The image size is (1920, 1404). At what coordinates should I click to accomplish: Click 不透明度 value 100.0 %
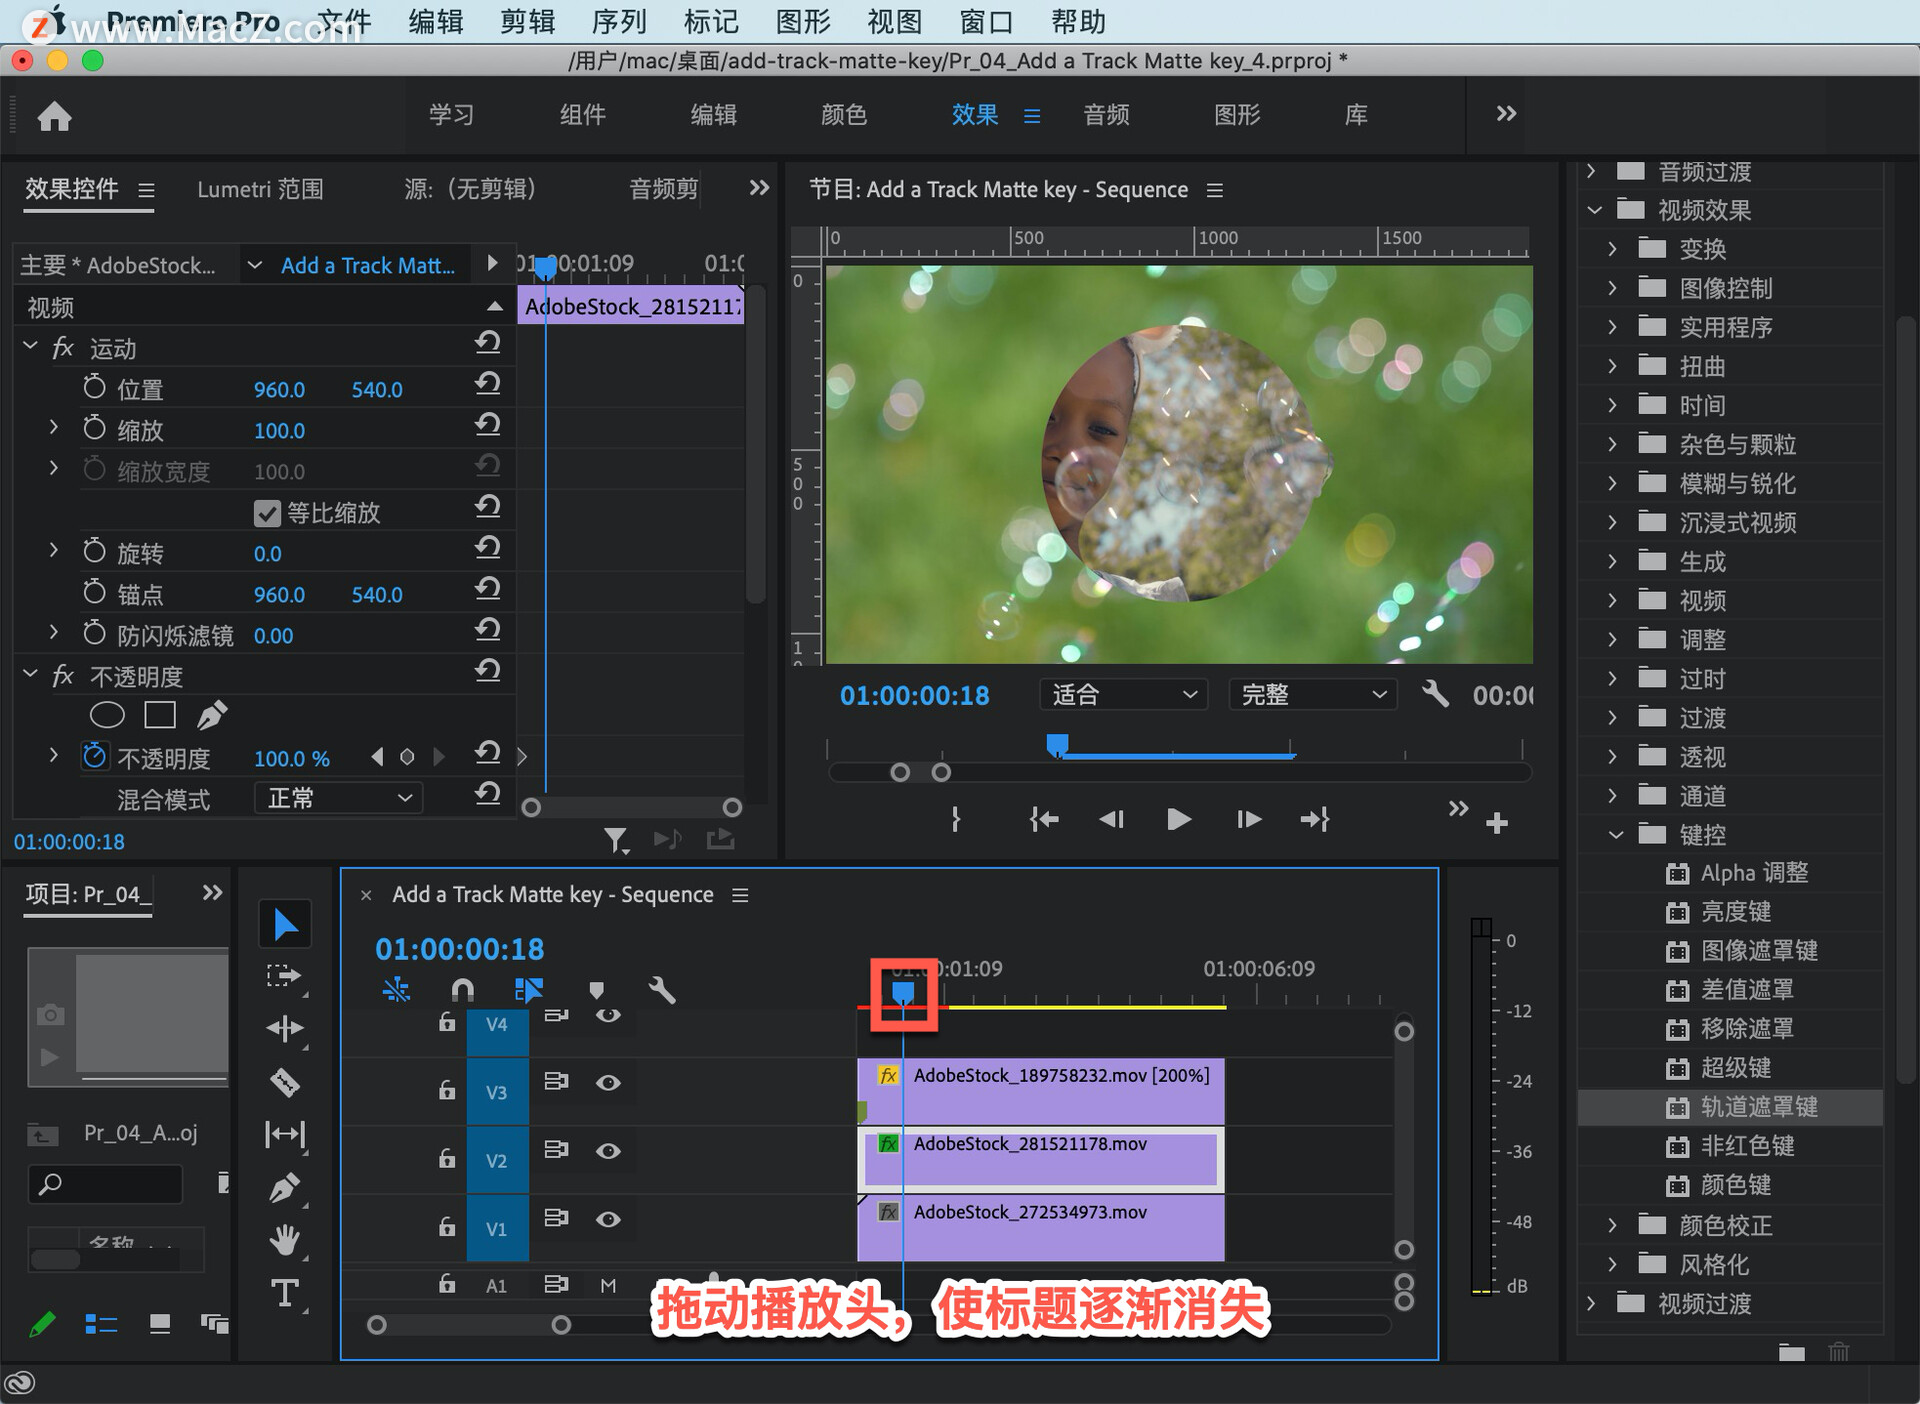point(291,758)
